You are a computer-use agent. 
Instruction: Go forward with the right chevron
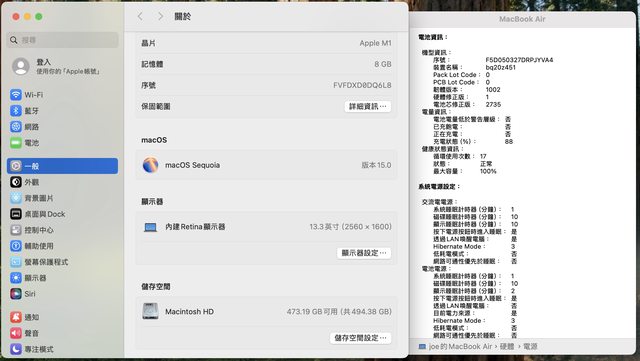point(160,16)
